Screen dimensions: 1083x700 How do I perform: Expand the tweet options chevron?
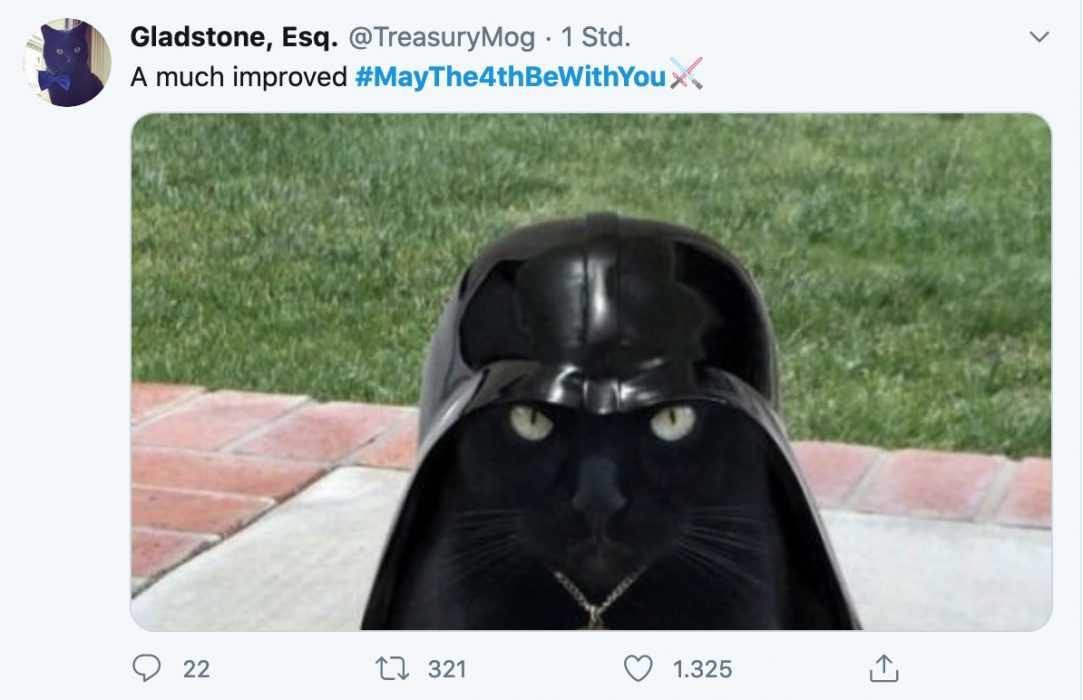(x=1039, y=37)
